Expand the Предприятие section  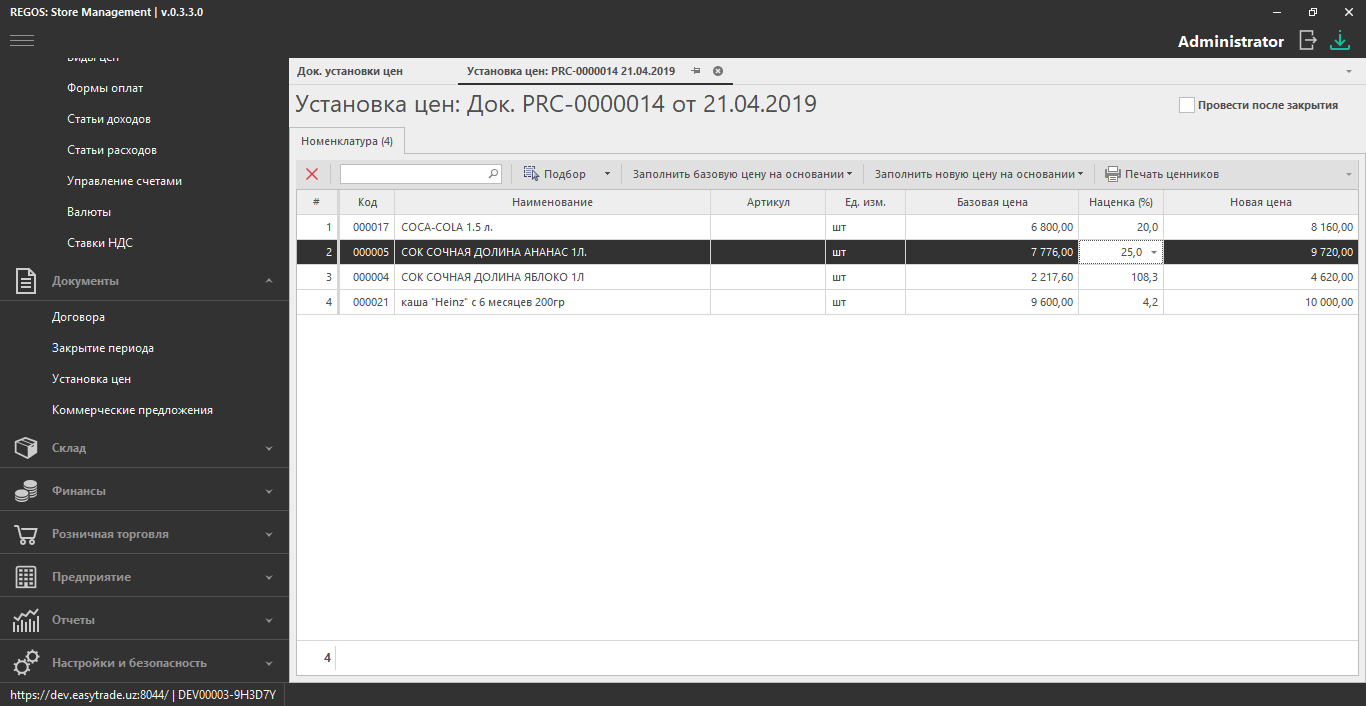[269, 578]
